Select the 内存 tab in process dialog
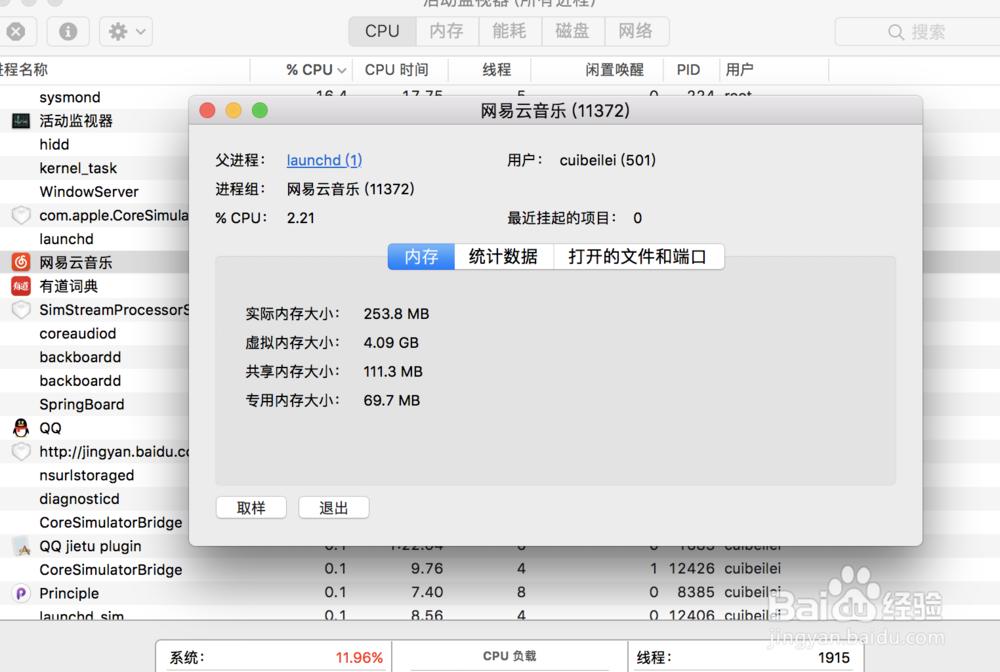 (421, 256)
